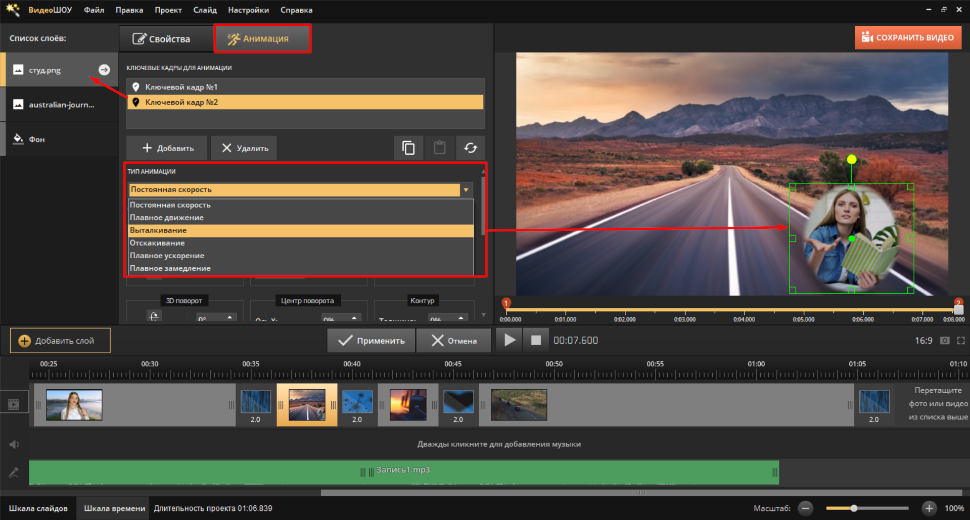This screenshot has width=970, height=520.
Task: Open the Проект menu
Action: coord(168,10)
